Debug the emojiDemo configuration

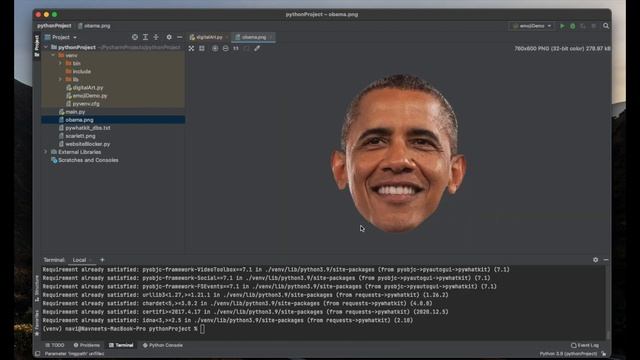[x=573, y=26]
